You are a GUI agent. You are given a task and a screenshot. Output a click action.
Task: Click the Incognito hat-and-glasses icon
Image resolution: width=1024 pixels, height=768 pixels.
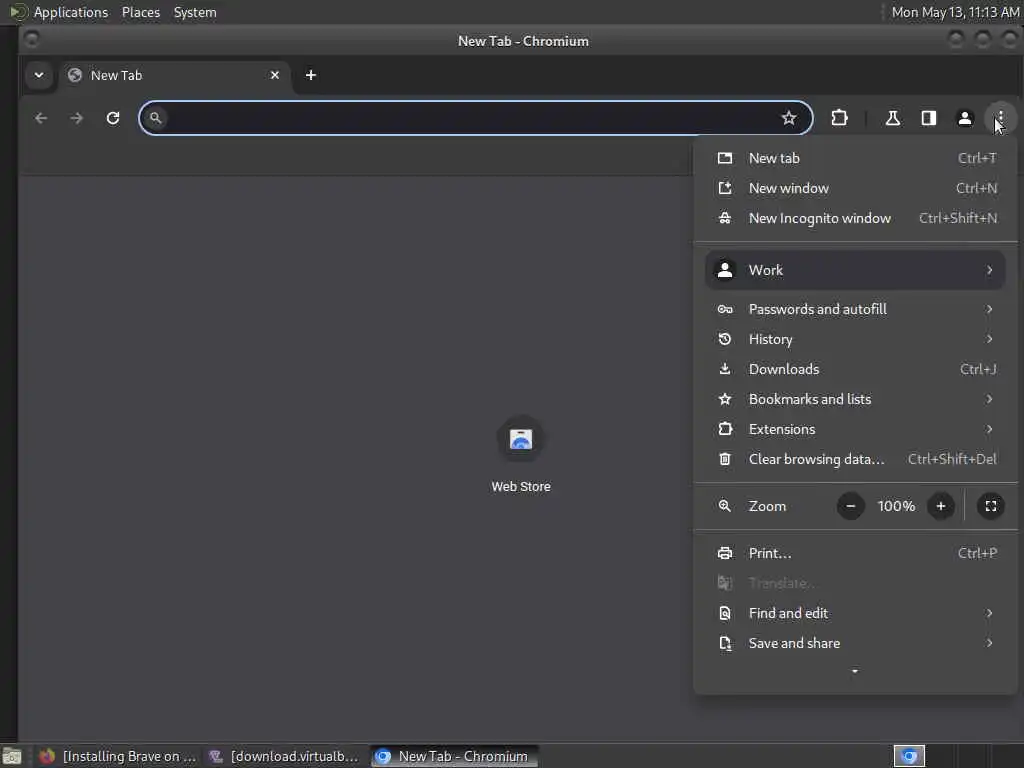[725, 218]
